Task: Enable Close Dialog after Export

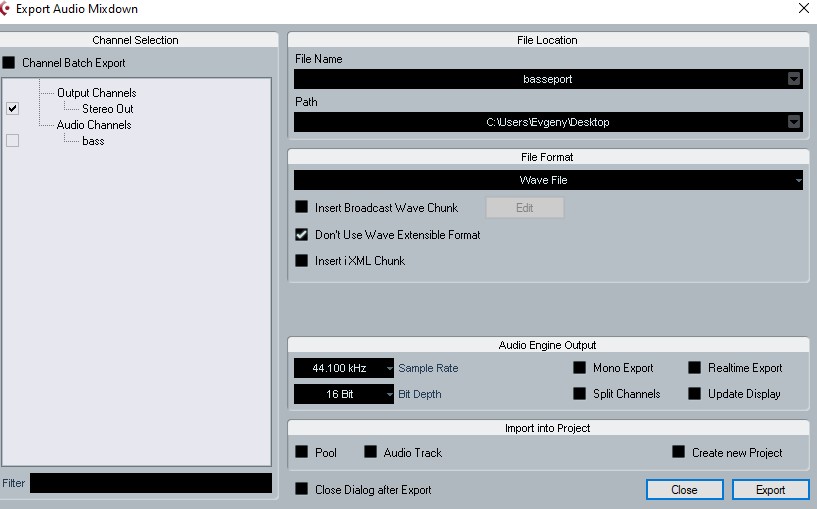Action: (302, 489)
